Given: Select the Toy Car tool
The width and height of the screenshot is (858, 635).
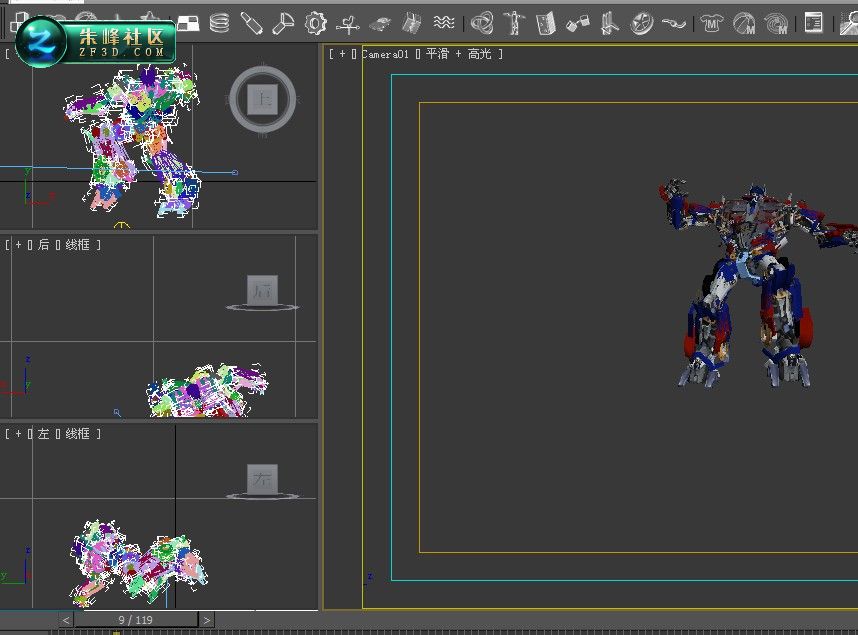Looking at the screenshot, I should (x=380, y=24).
